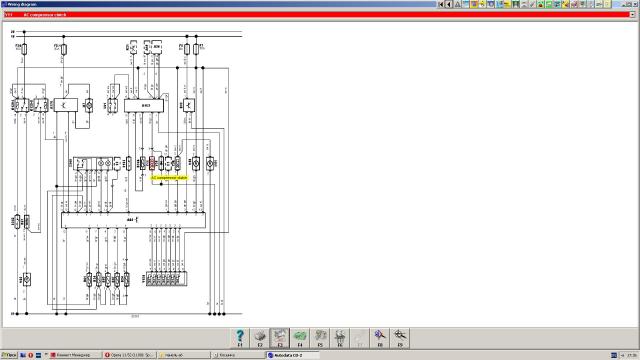Click the first back arrow in top toolbar

441,4
